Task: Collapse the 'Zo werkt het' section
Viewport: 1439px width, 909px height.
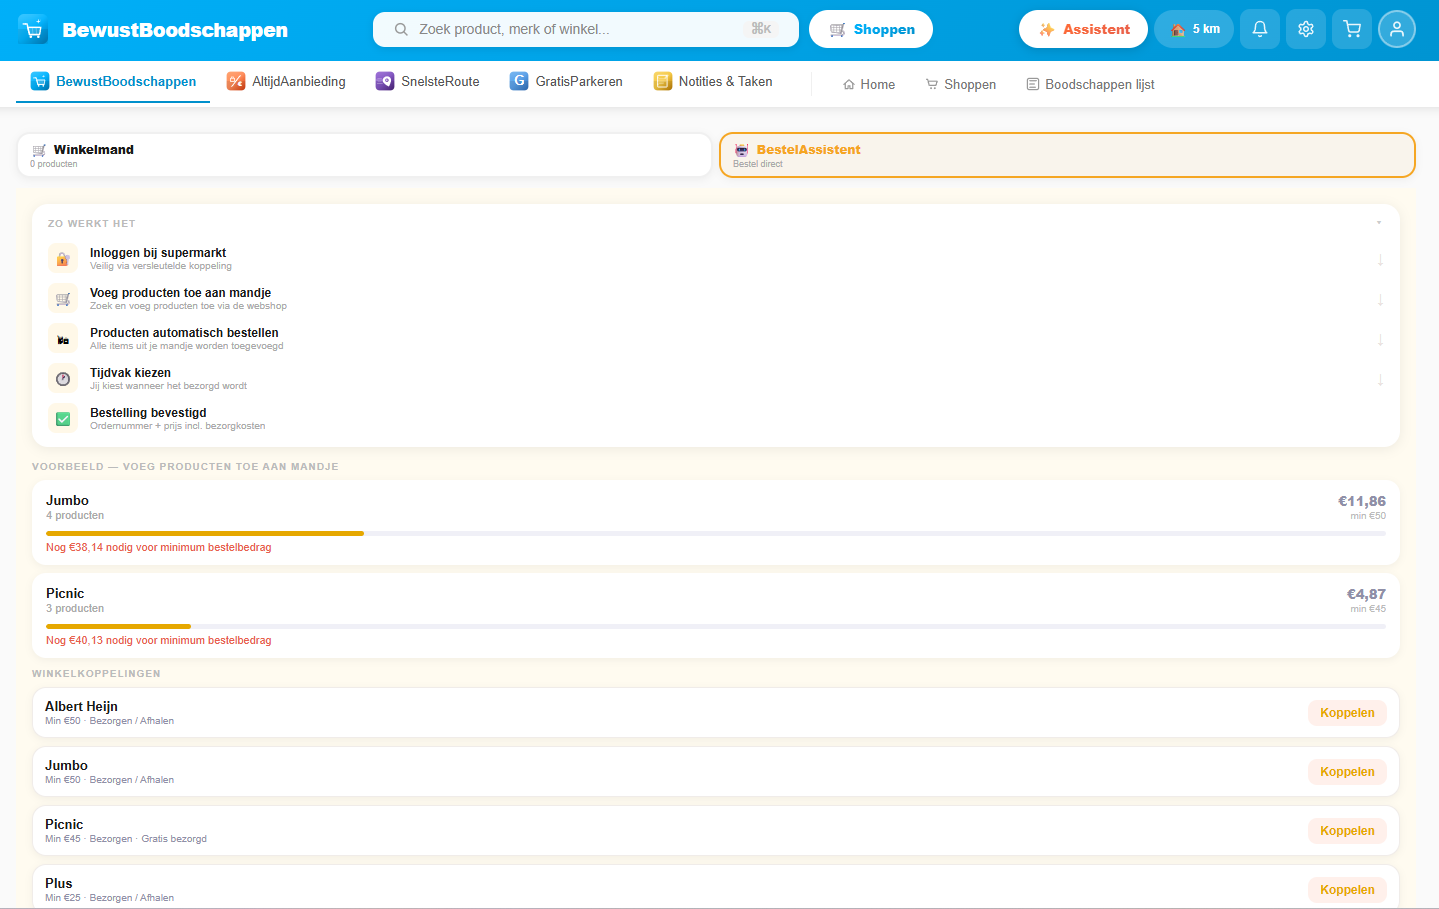Action: [1379, 223]
